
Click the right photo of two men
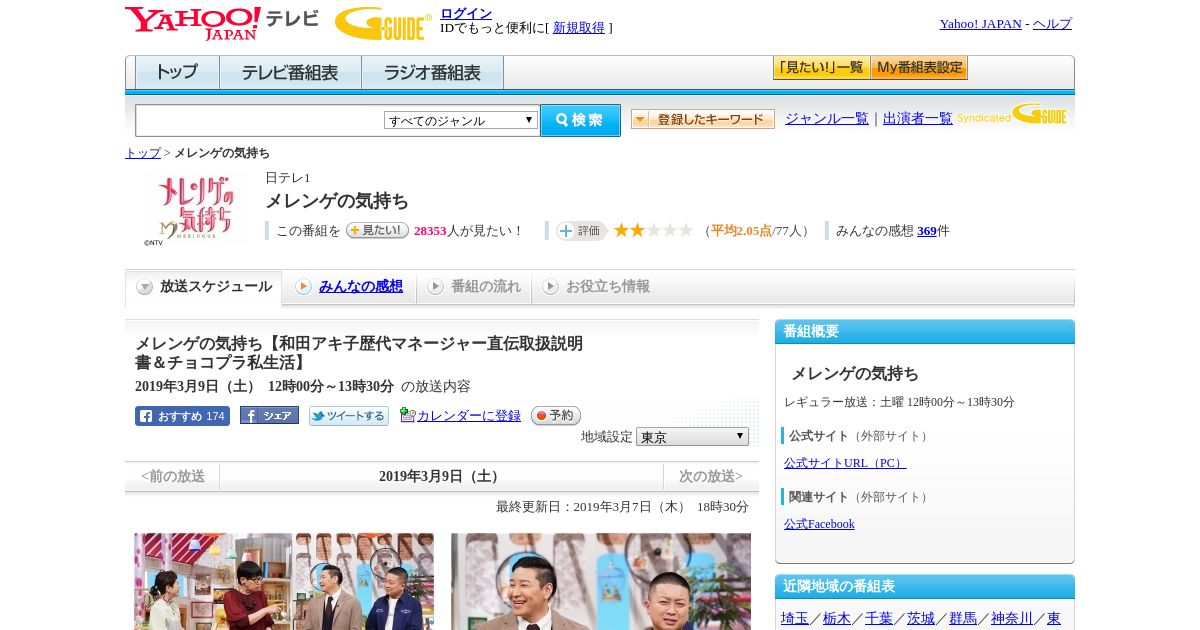click(601, 581)
